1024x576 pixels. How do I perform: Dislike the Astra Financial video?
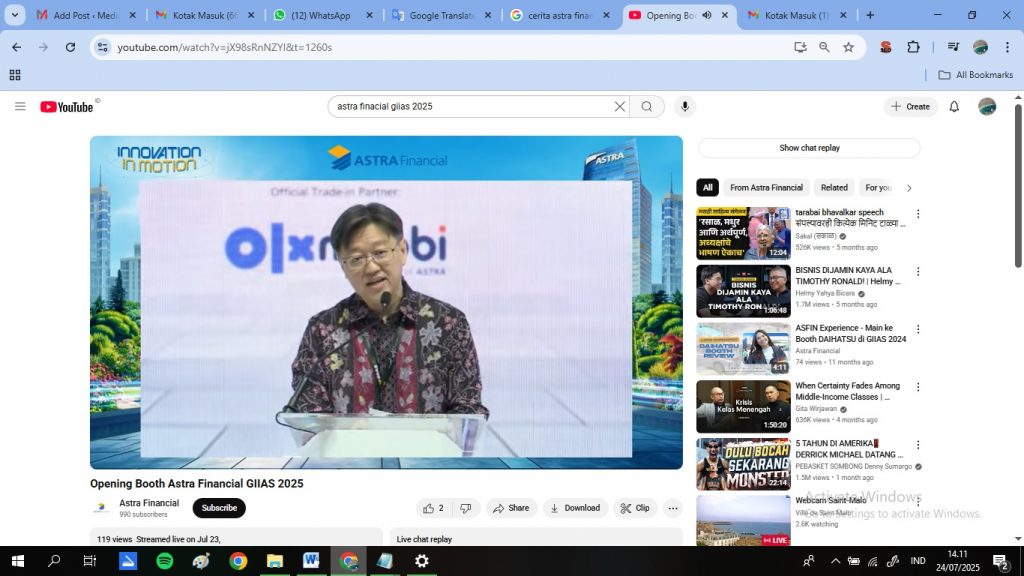point(466,508)
